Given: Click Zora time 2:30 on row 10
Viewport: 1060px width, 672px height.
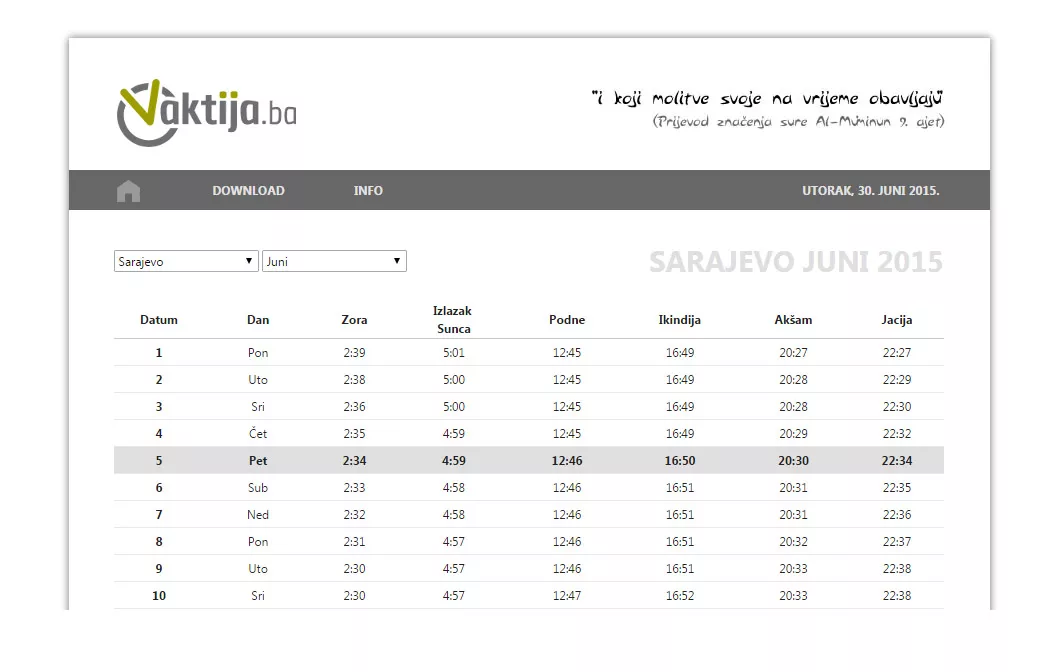Looking at the screenshot, I should pos(354,596).
